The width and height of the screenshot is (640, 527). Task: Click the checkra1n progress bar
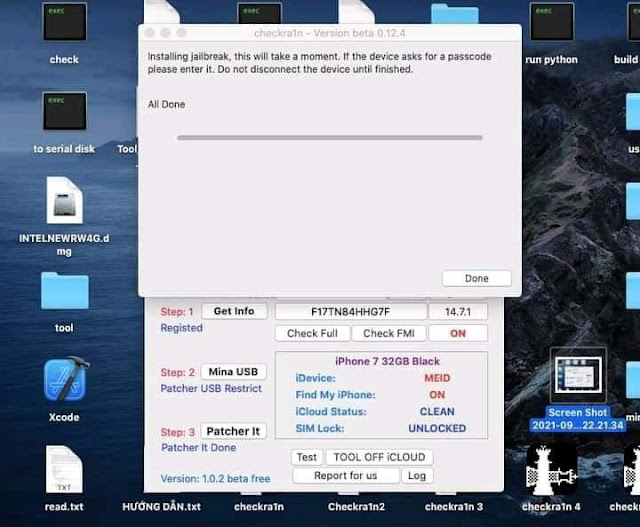(330, 138)
